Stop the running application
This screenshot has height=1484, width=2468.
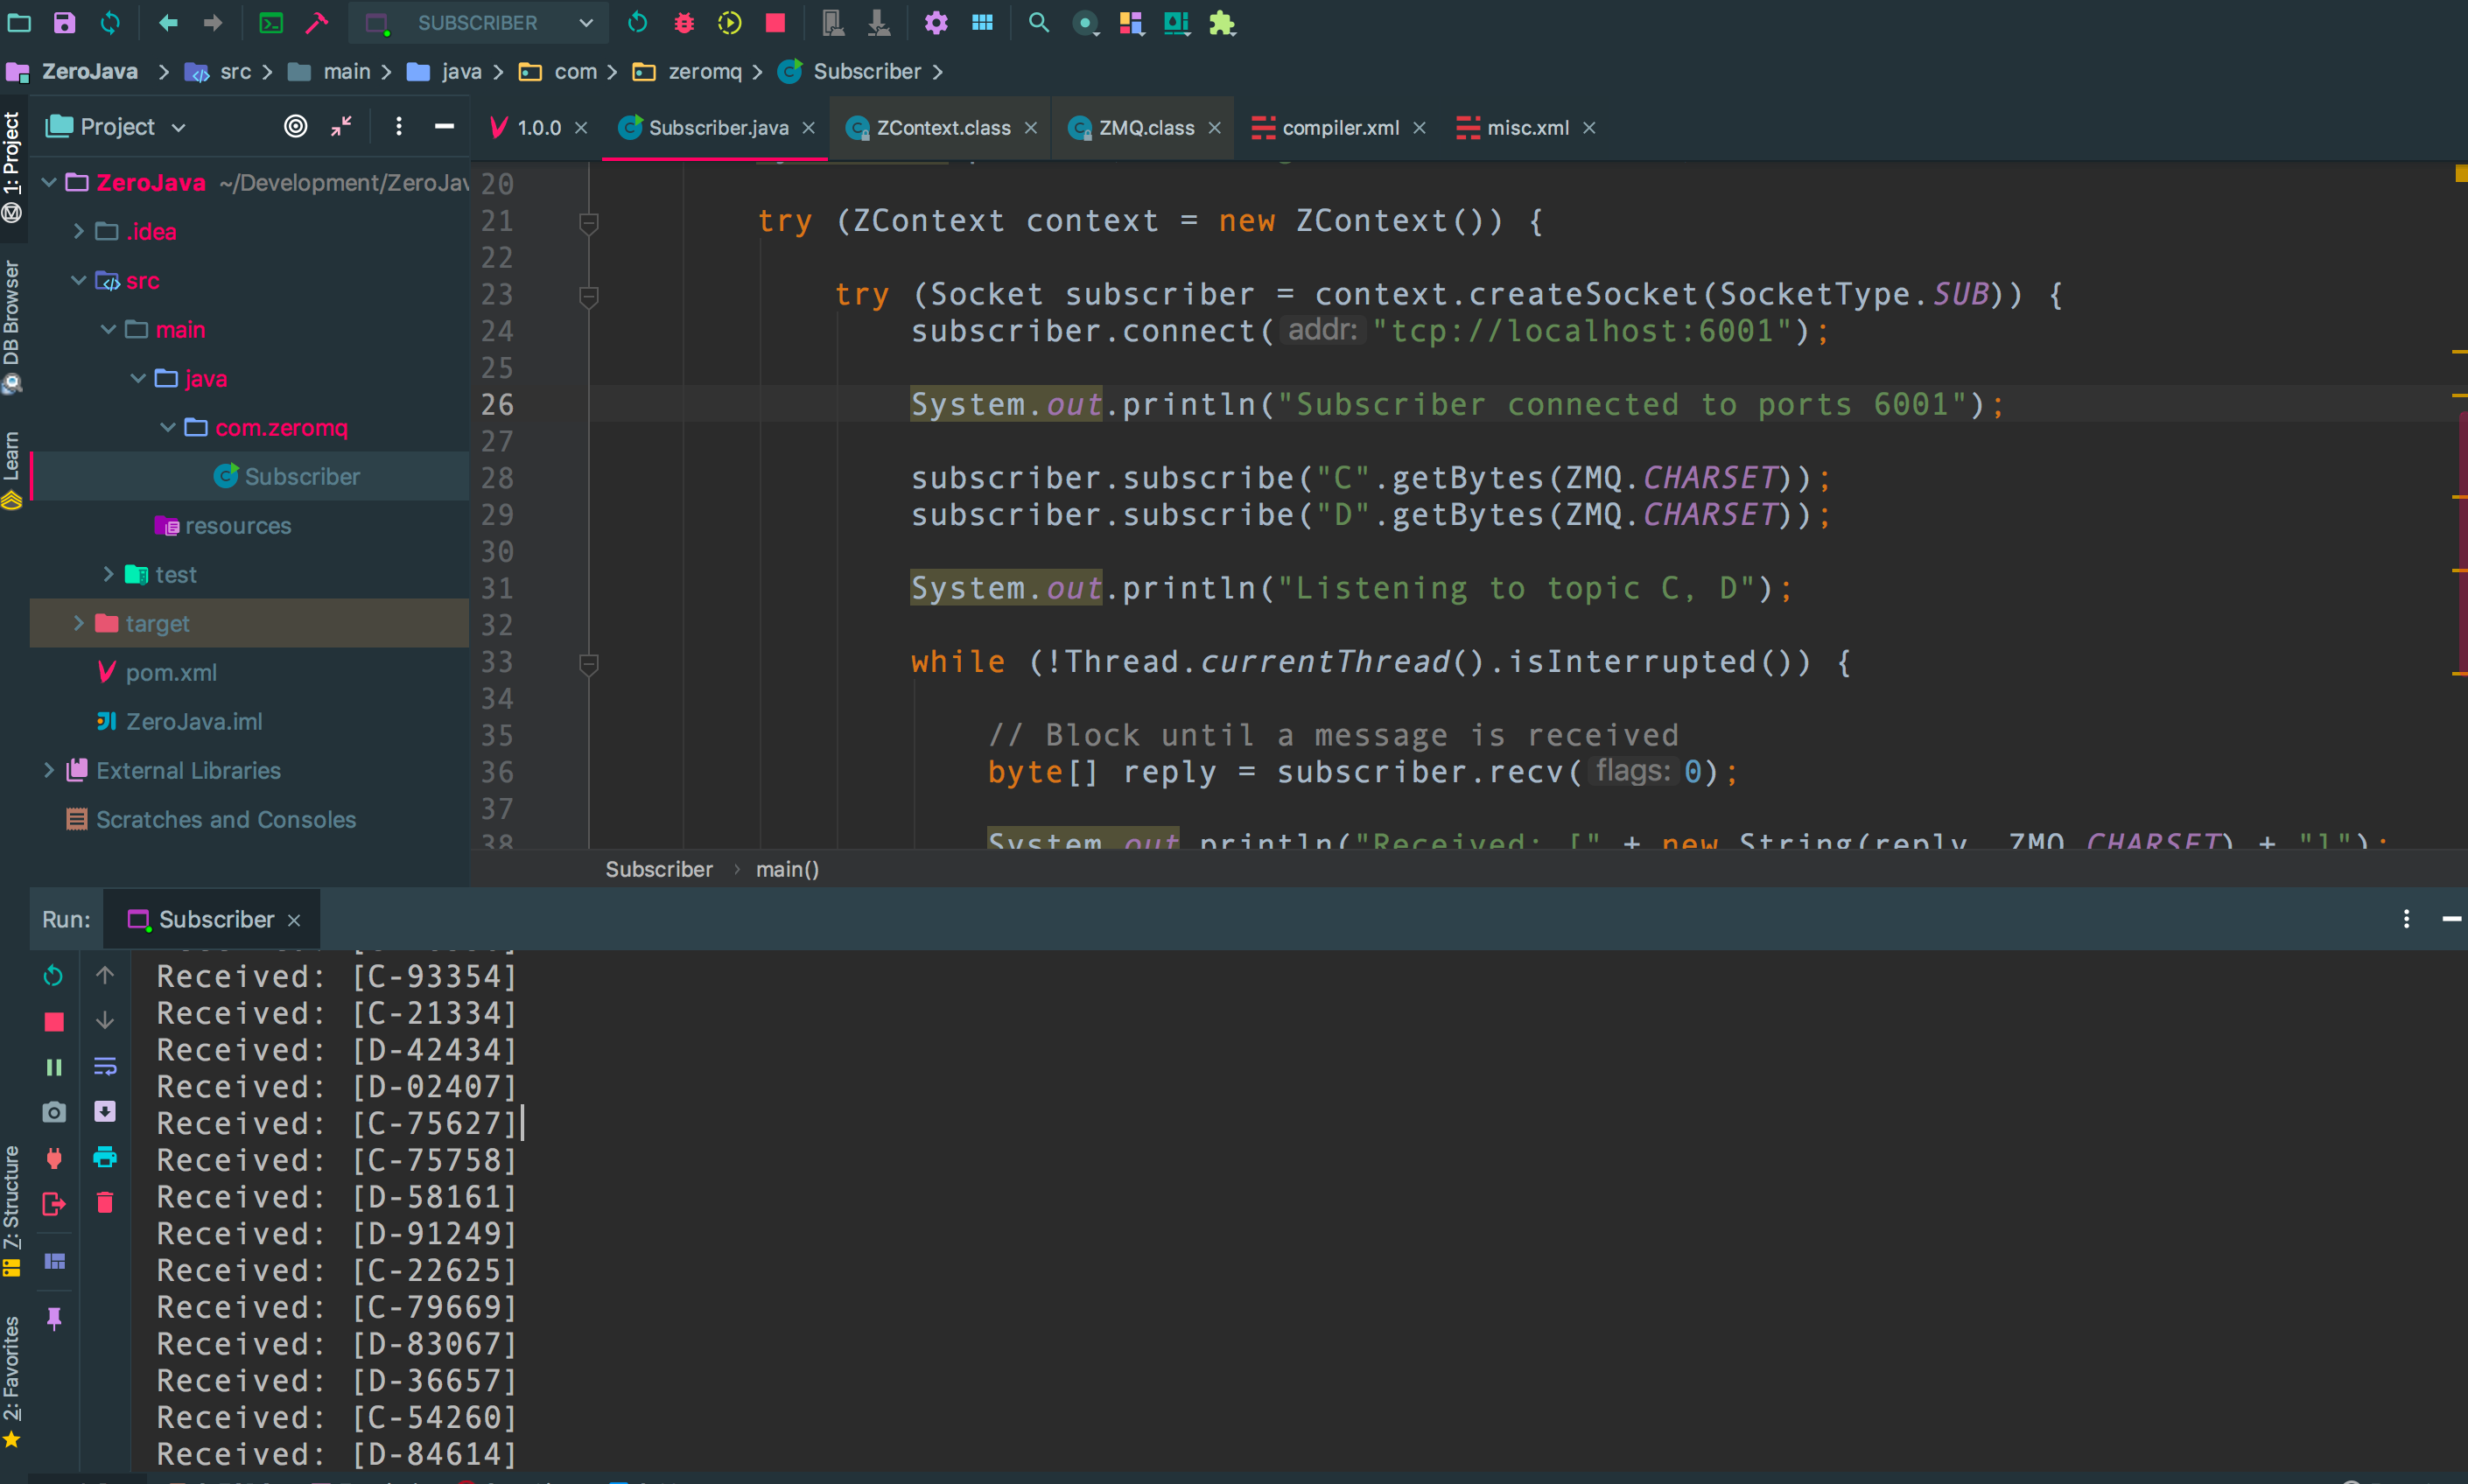coord(776,22)
